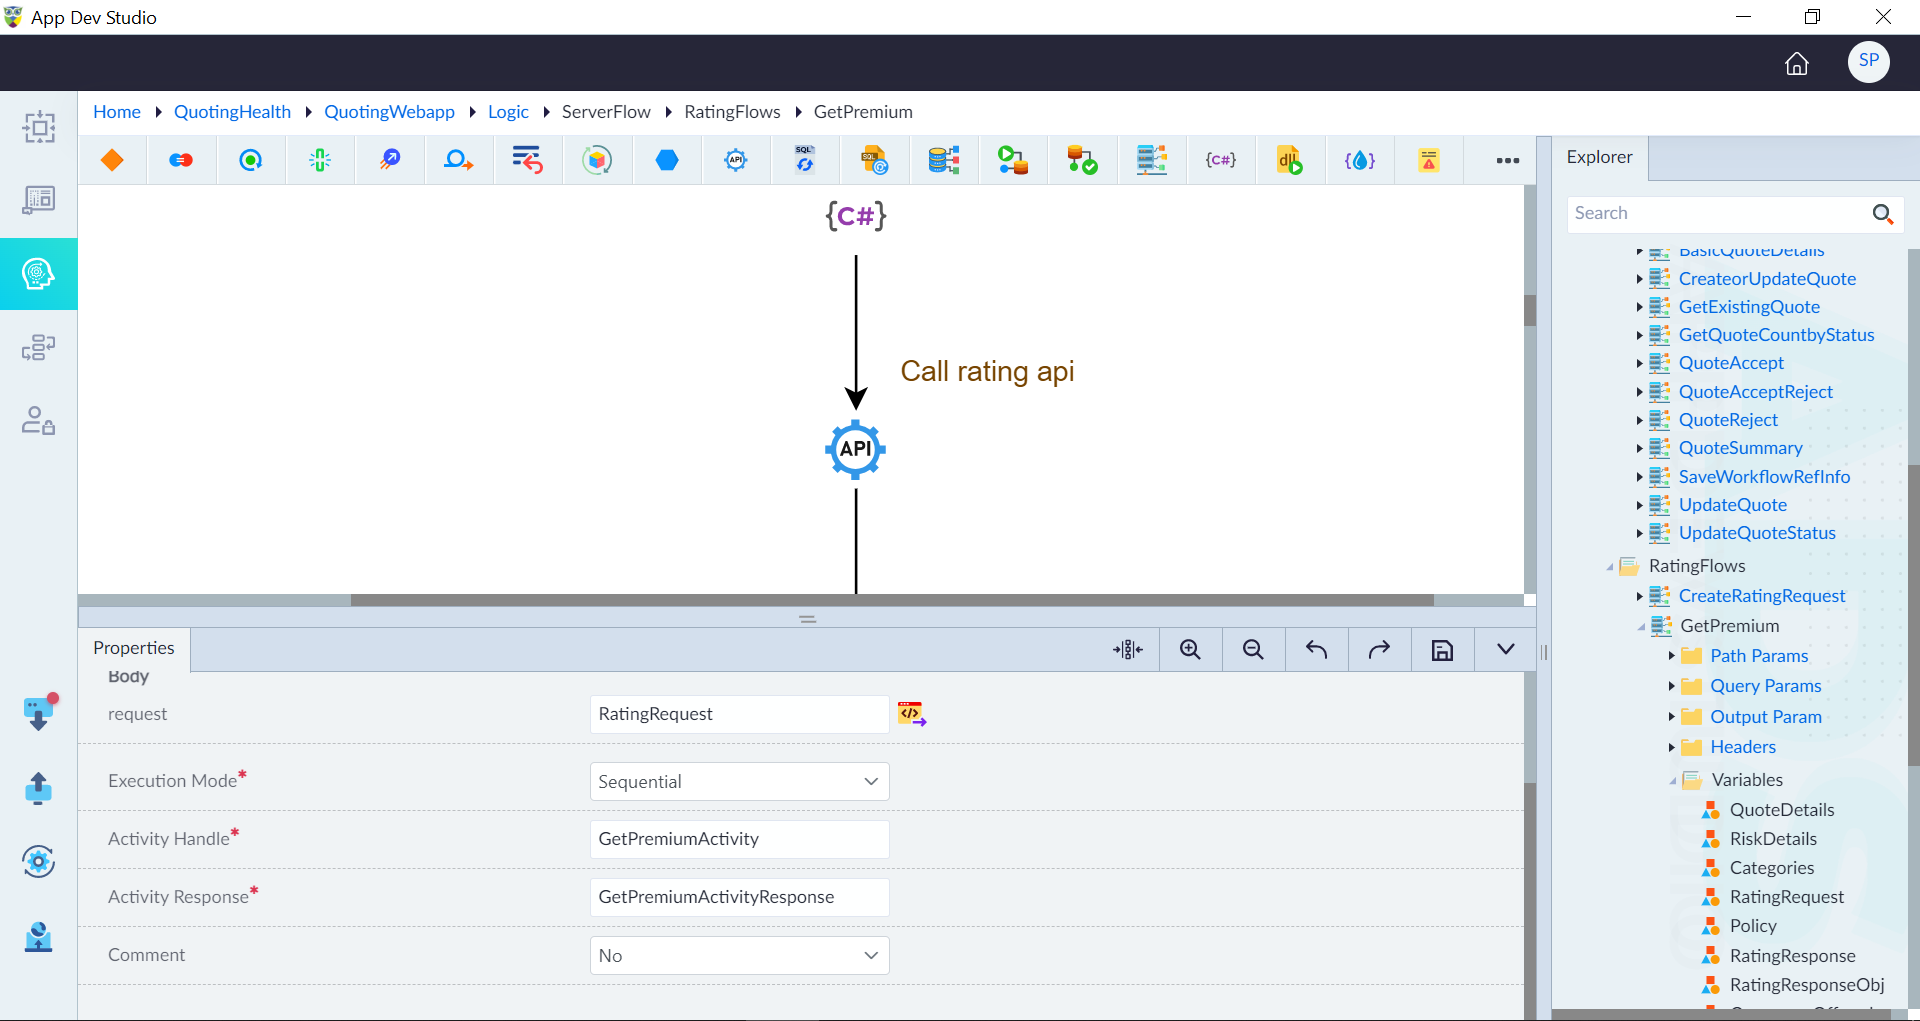Select the blue hexagon tool

tap(667, 160)
